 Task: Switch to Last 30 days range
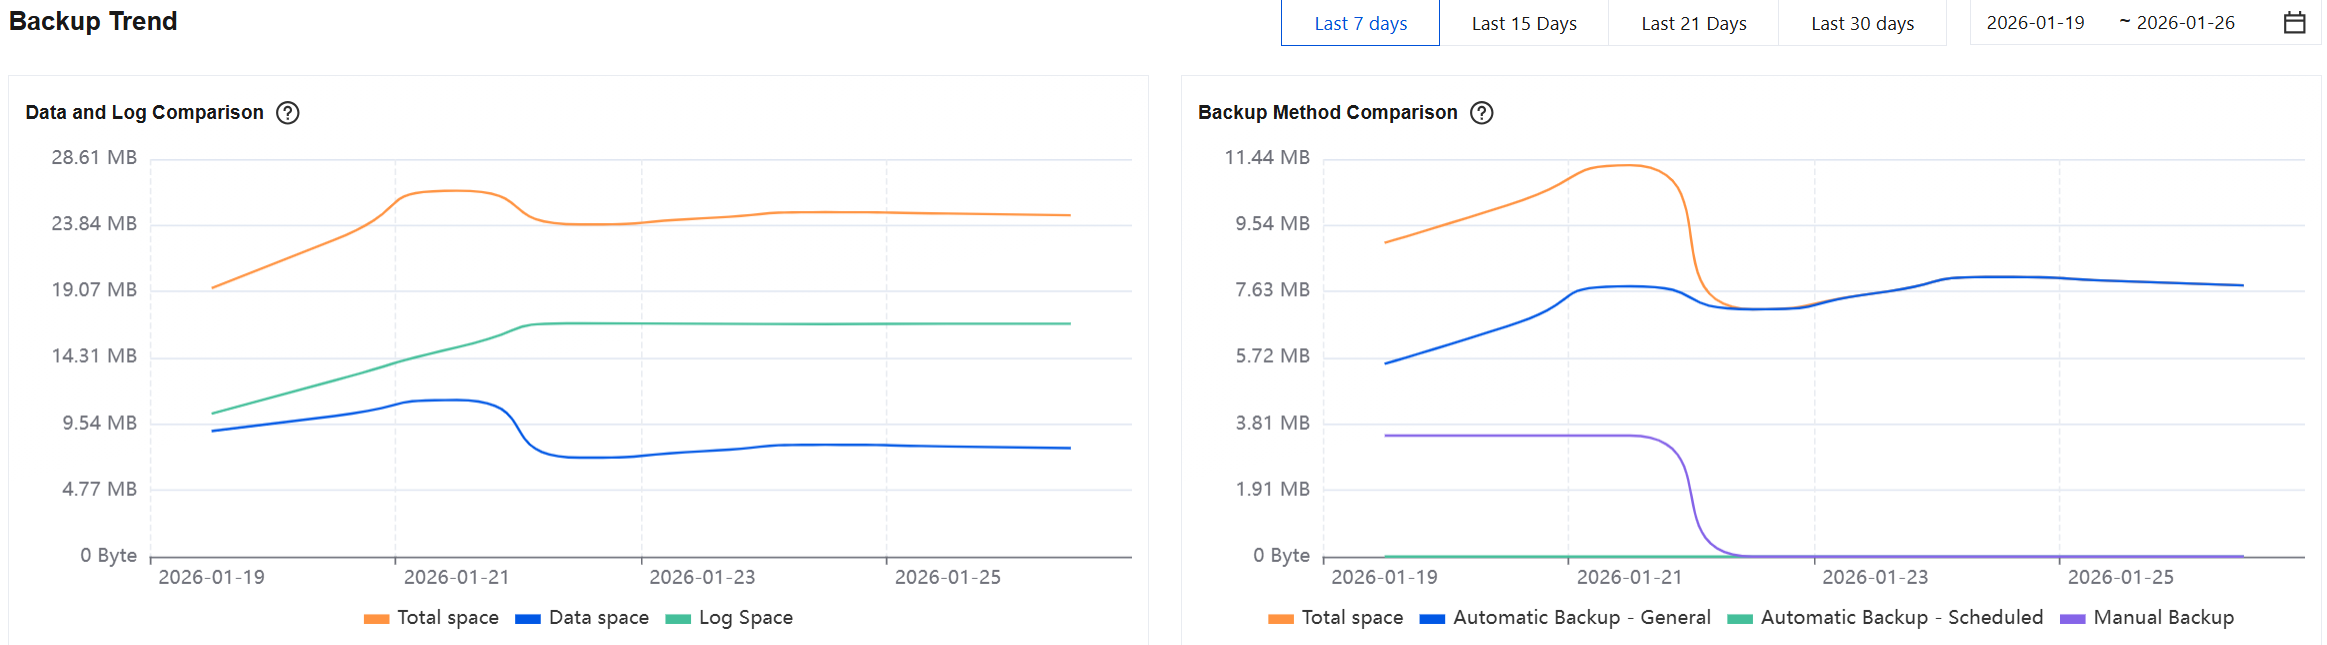pos(1862,23)
